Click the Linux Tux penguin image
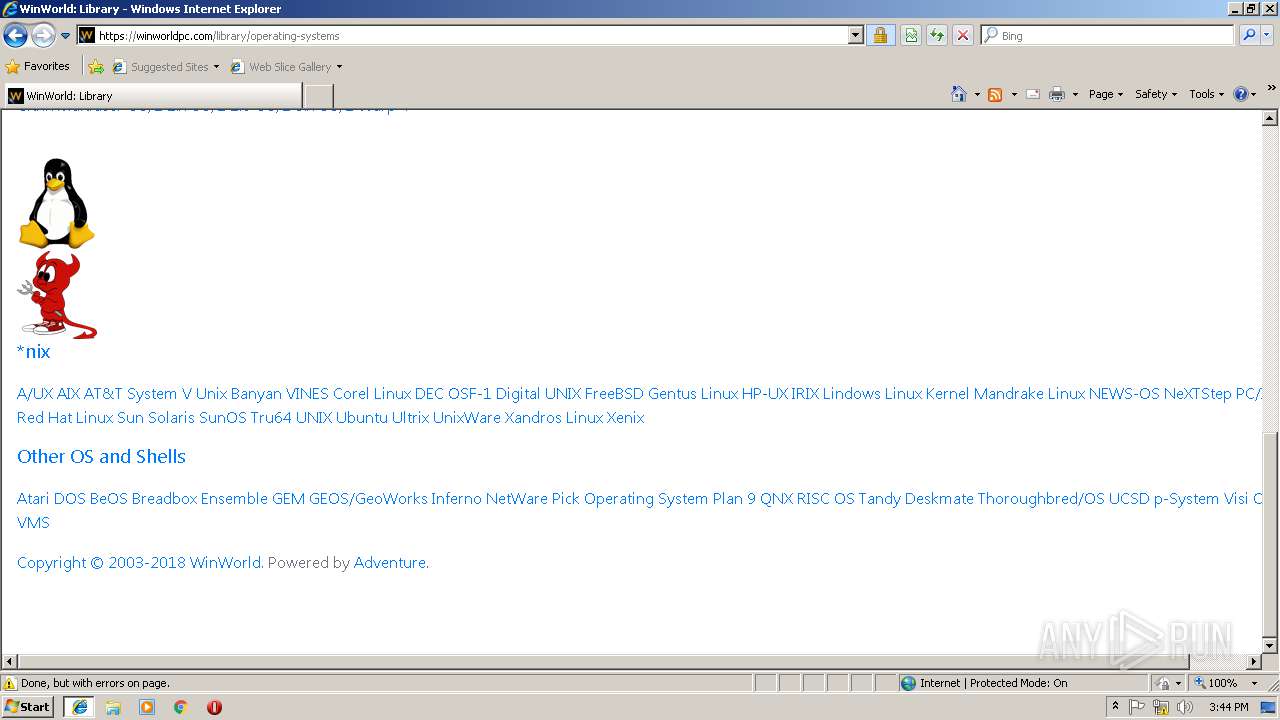 click(x=57, y=203)
